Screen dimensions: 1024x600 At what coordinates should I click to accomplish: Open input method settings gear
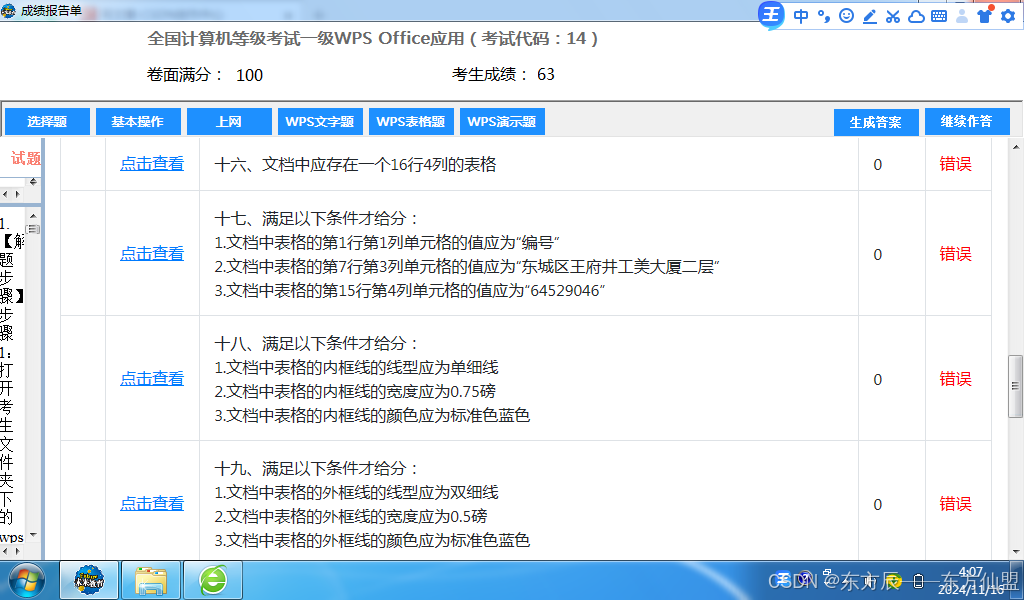pyautogui.click(x=1008, y=16)
